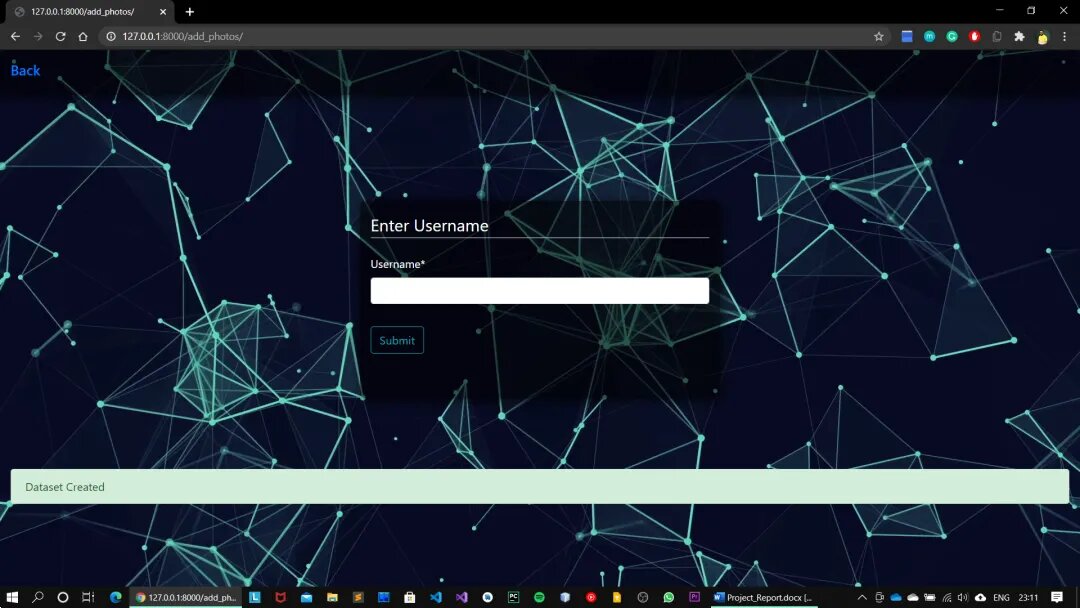Open Premiere Pro from the taskbar
Image resolution: width=1080 pixels, height=608 pixels.
coord(694,597)
